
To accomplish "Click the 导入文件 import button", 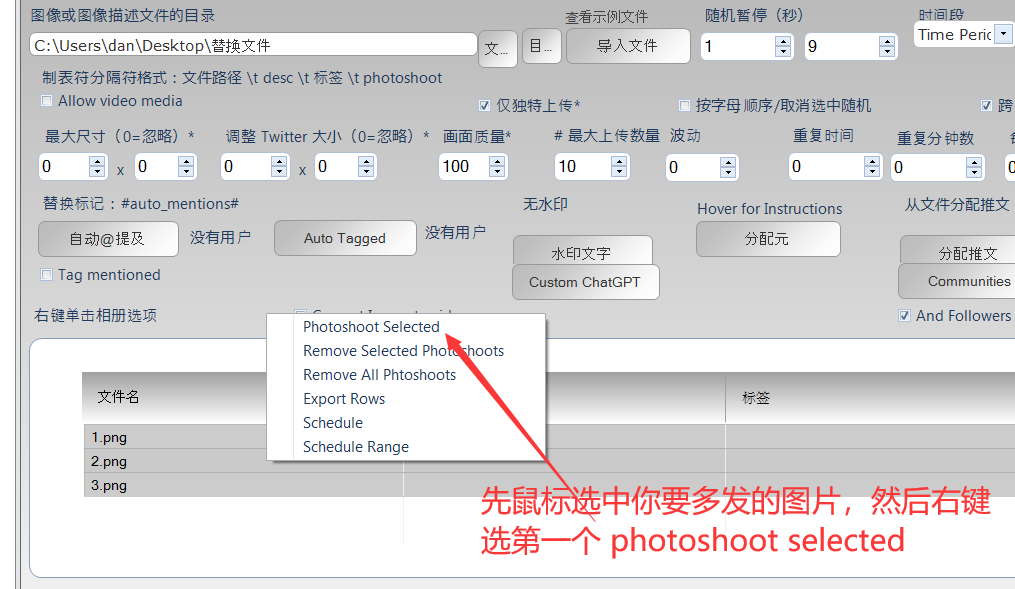I will point(627,45).
